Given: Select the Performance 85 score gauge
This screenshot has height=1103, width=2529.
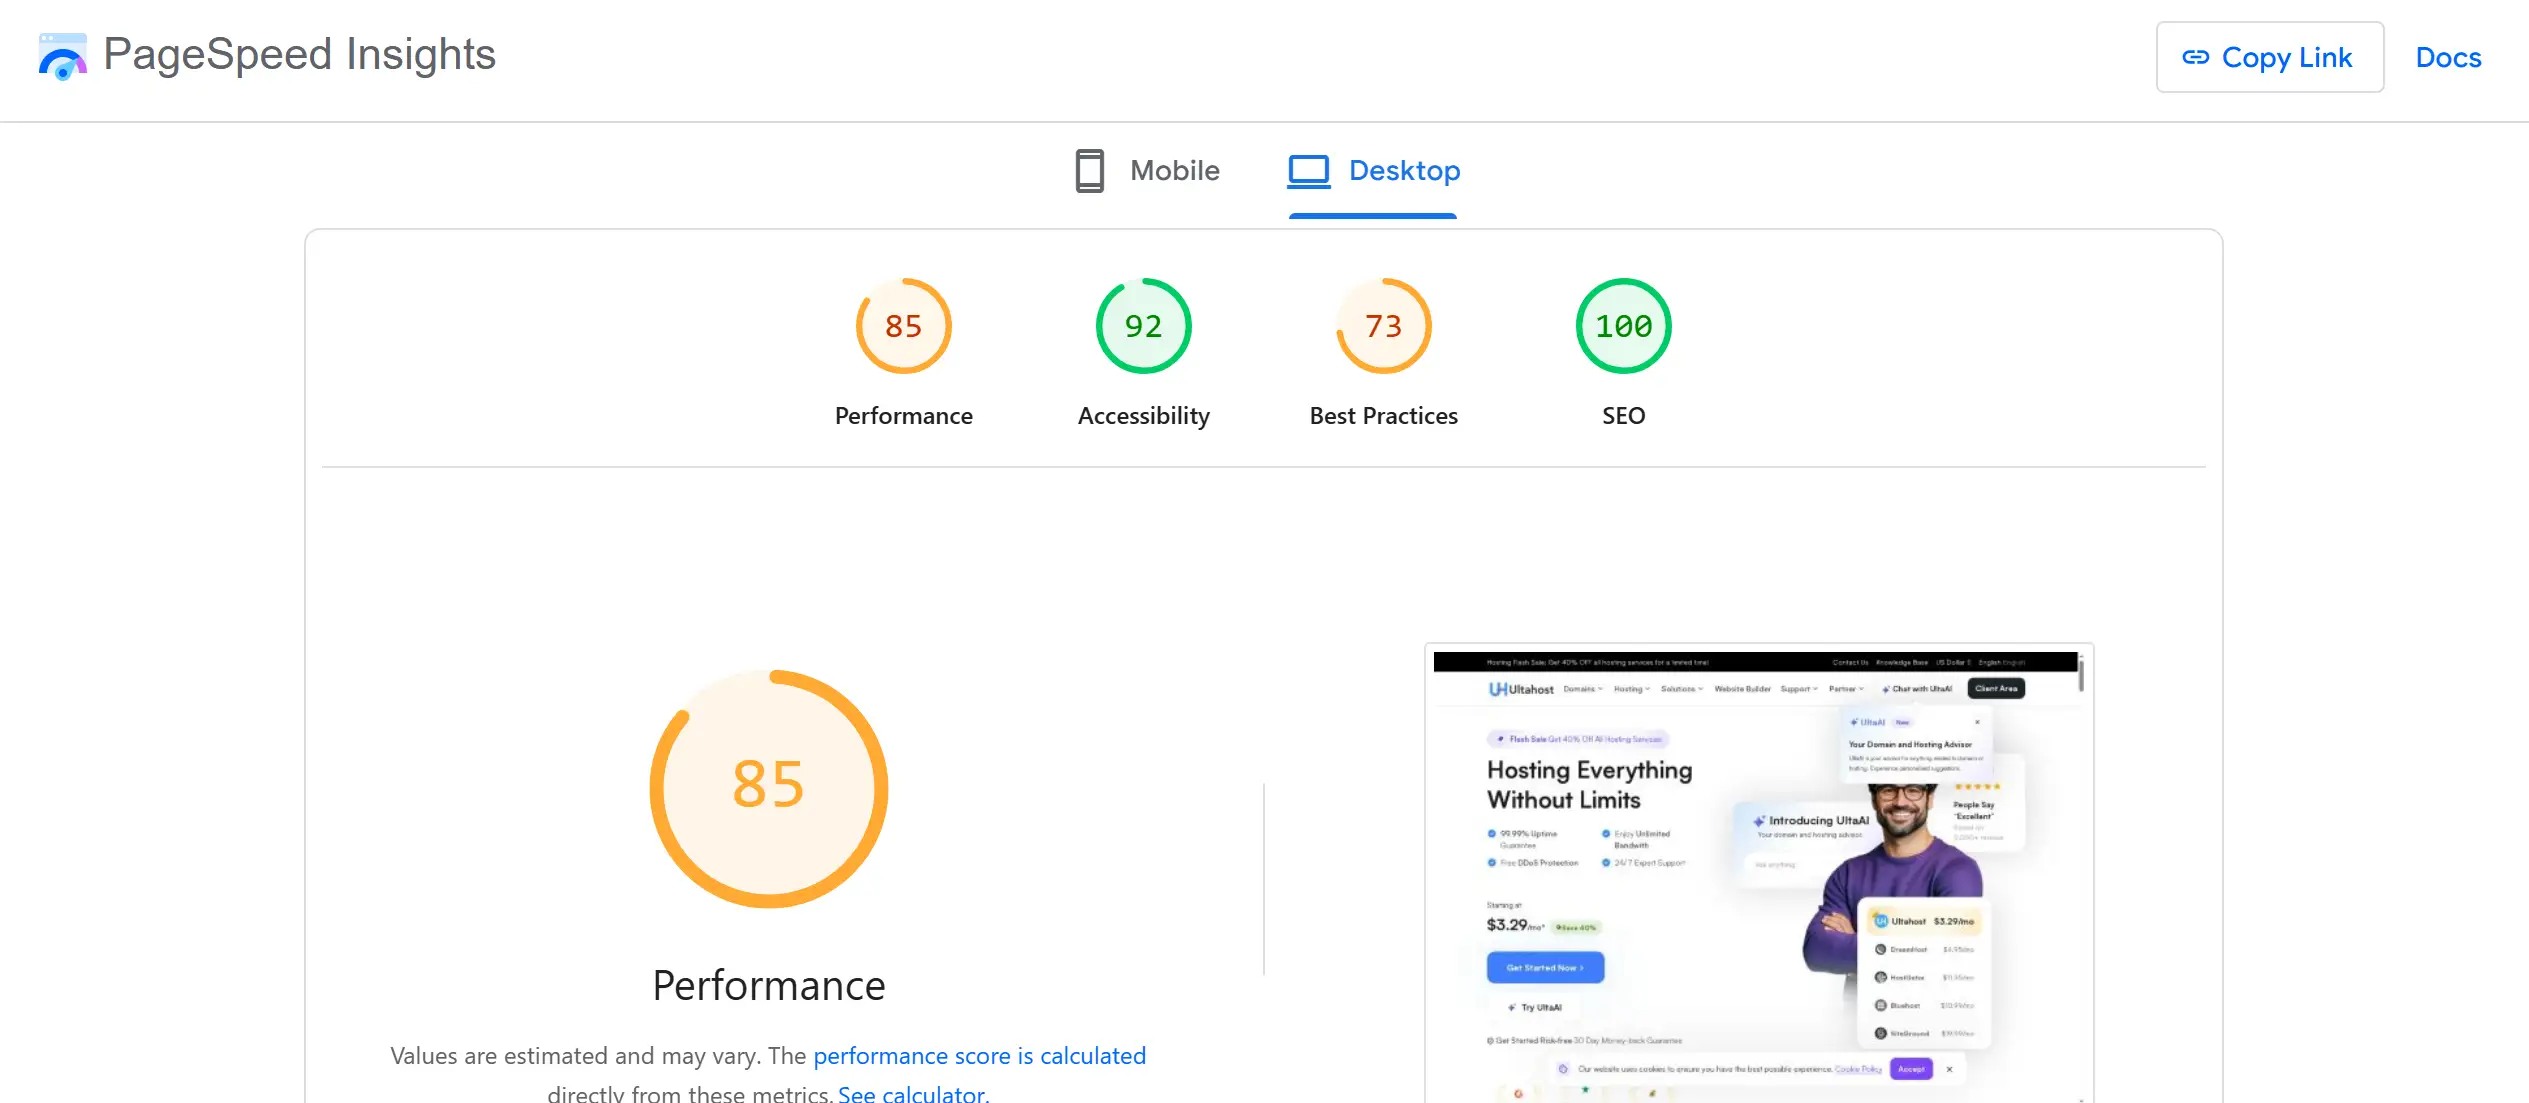Looking at the screenshot, I should coord(903,326).
